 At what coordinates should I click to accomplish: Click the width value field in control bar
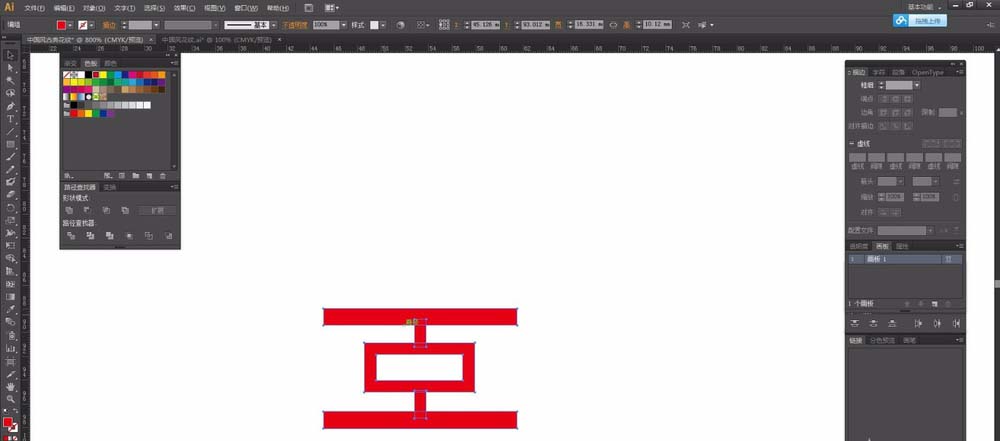(x=587, y=25)
